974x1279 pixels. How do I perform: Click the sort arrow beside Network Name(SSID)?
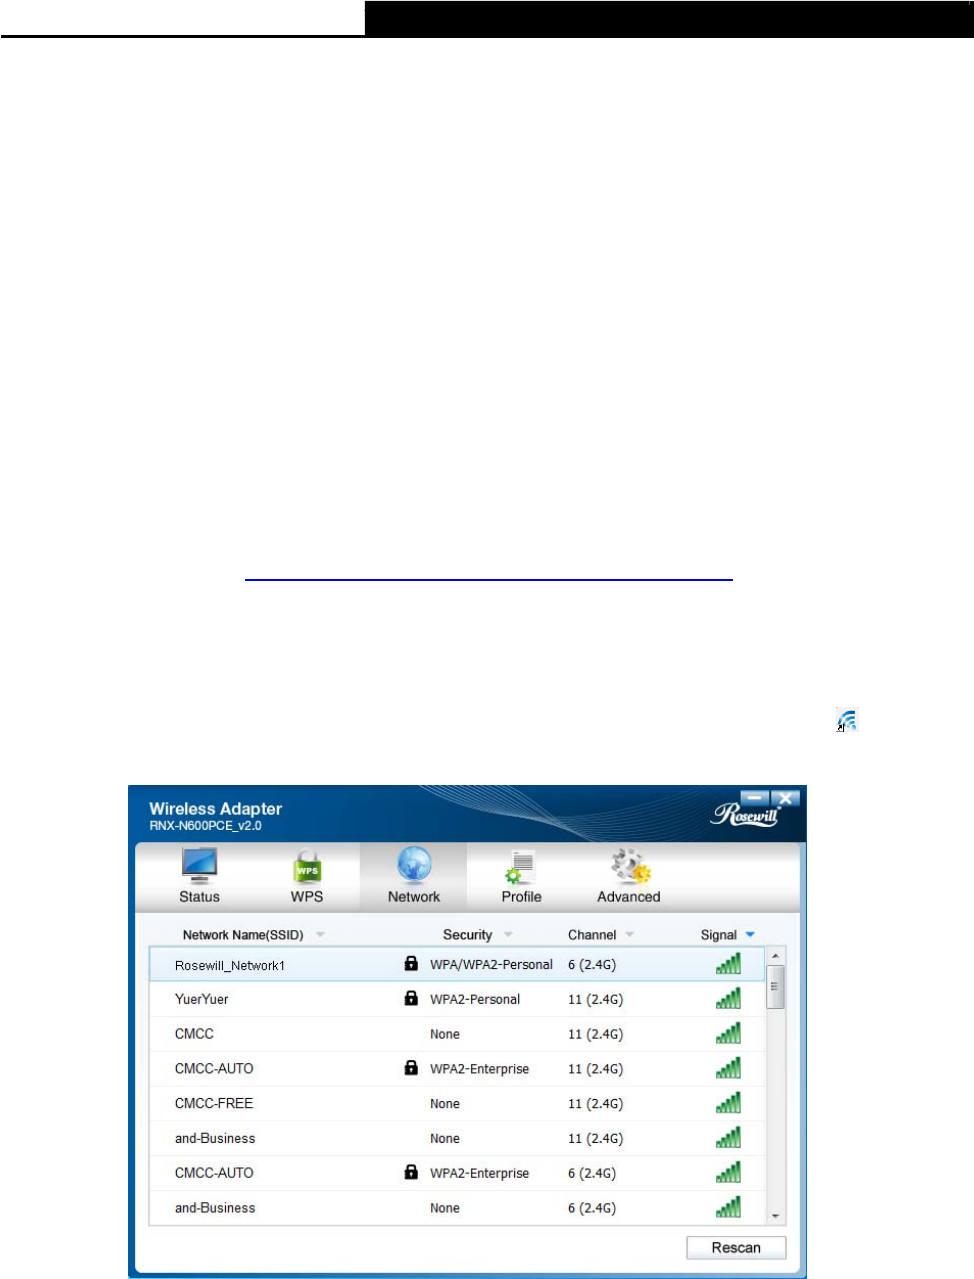point(320,935)
